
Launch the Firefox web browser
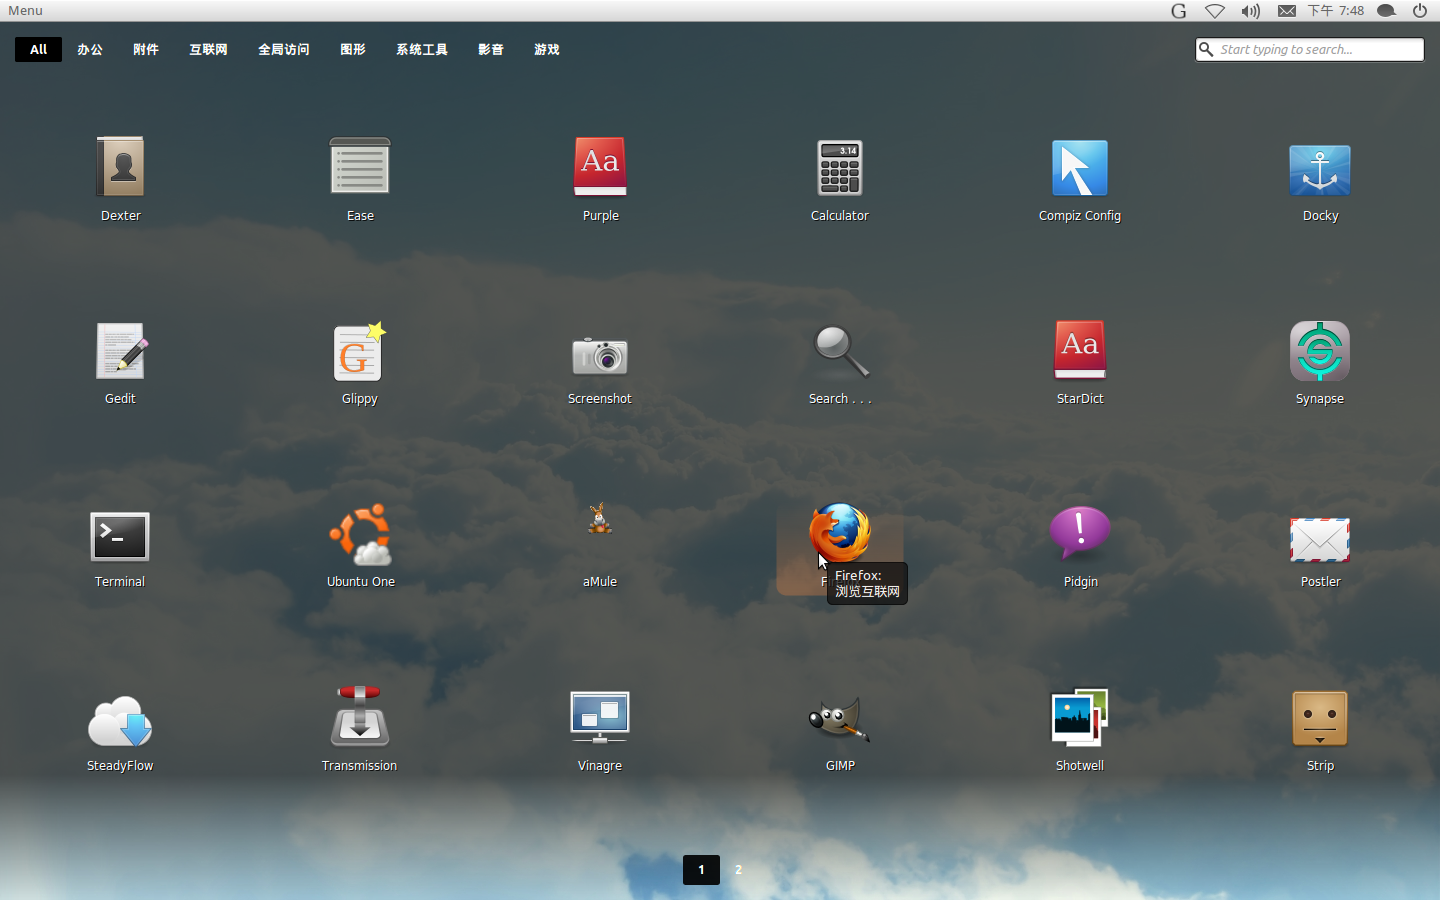pyautogui.click(x=840, y=533)
